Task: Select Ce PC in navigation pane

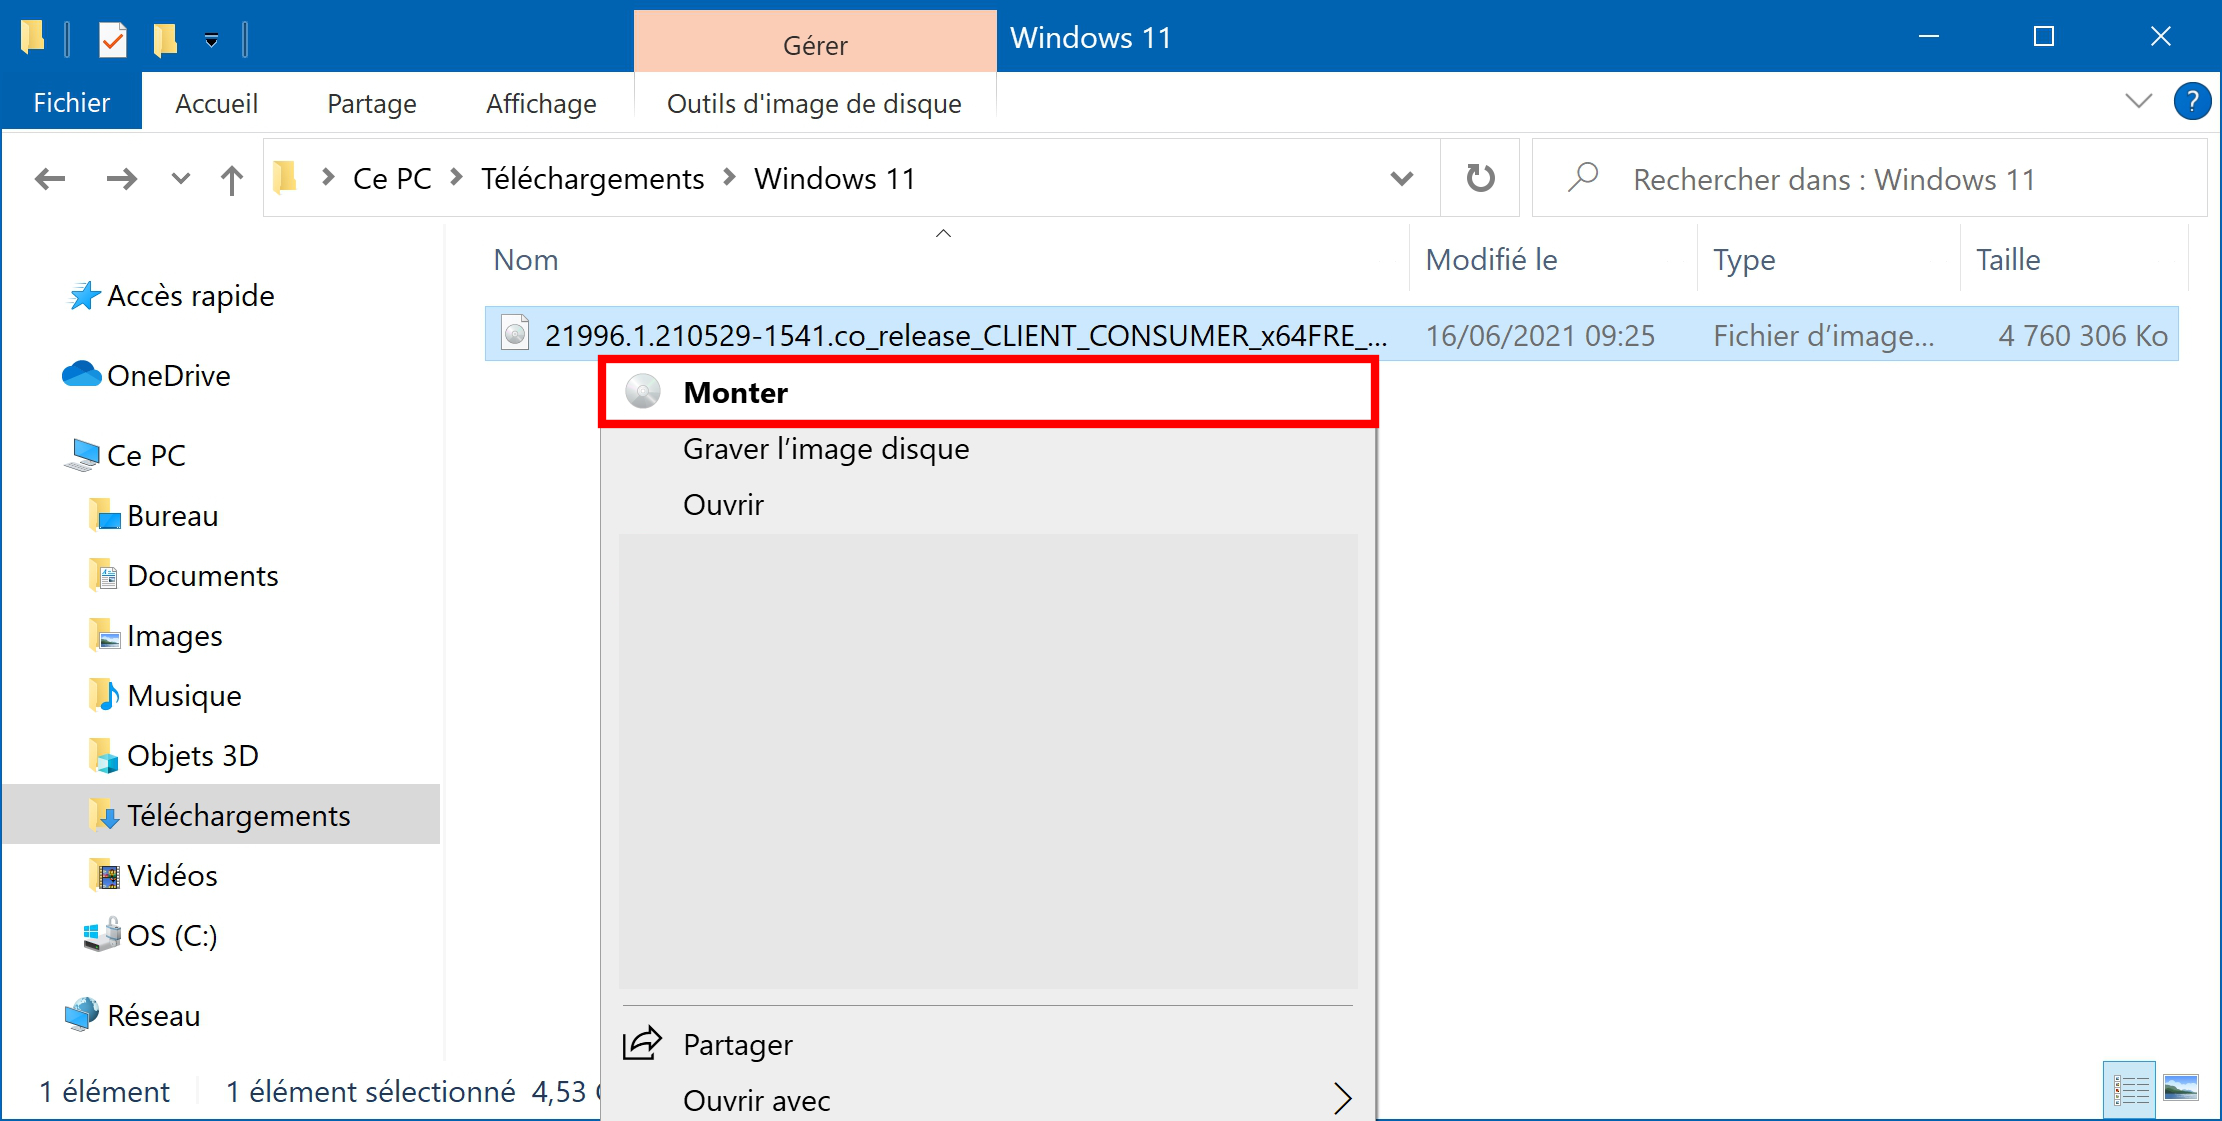Action: coord(146,456)
